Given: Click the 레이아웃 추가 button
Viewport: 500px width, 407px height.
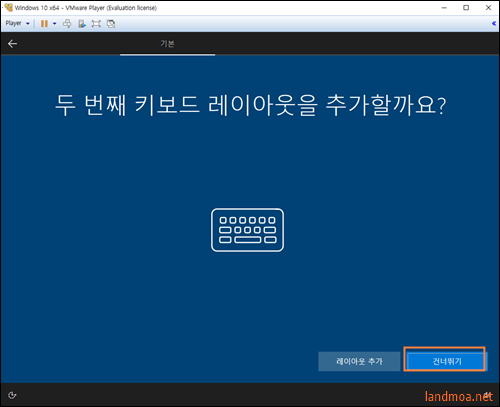Looking at the screenshot, I should [359, 361].
